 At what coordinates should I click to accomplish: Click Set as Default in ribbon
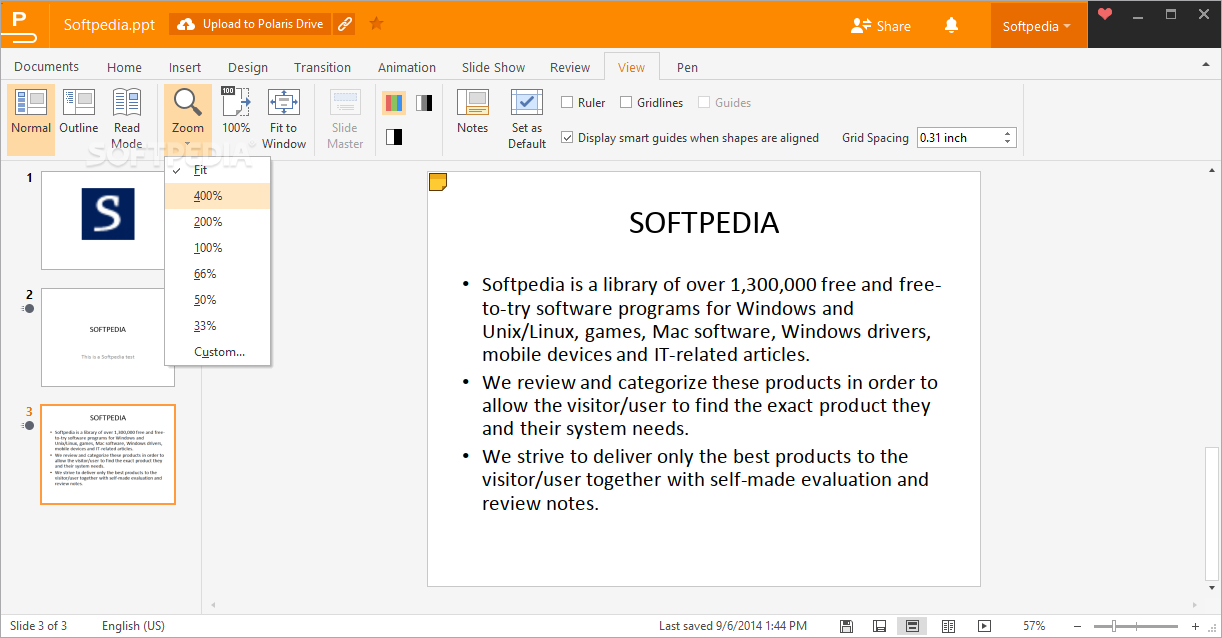pos(527,119)
